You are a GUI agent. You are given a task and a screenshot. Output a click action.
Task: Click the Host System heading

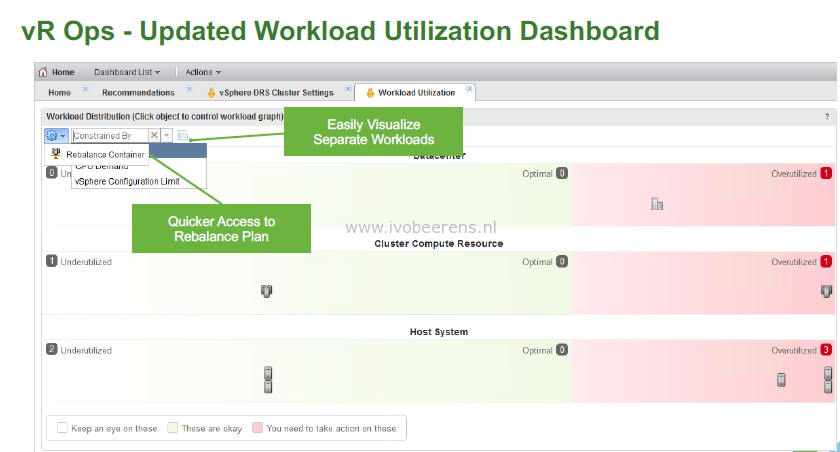point(439,332)
